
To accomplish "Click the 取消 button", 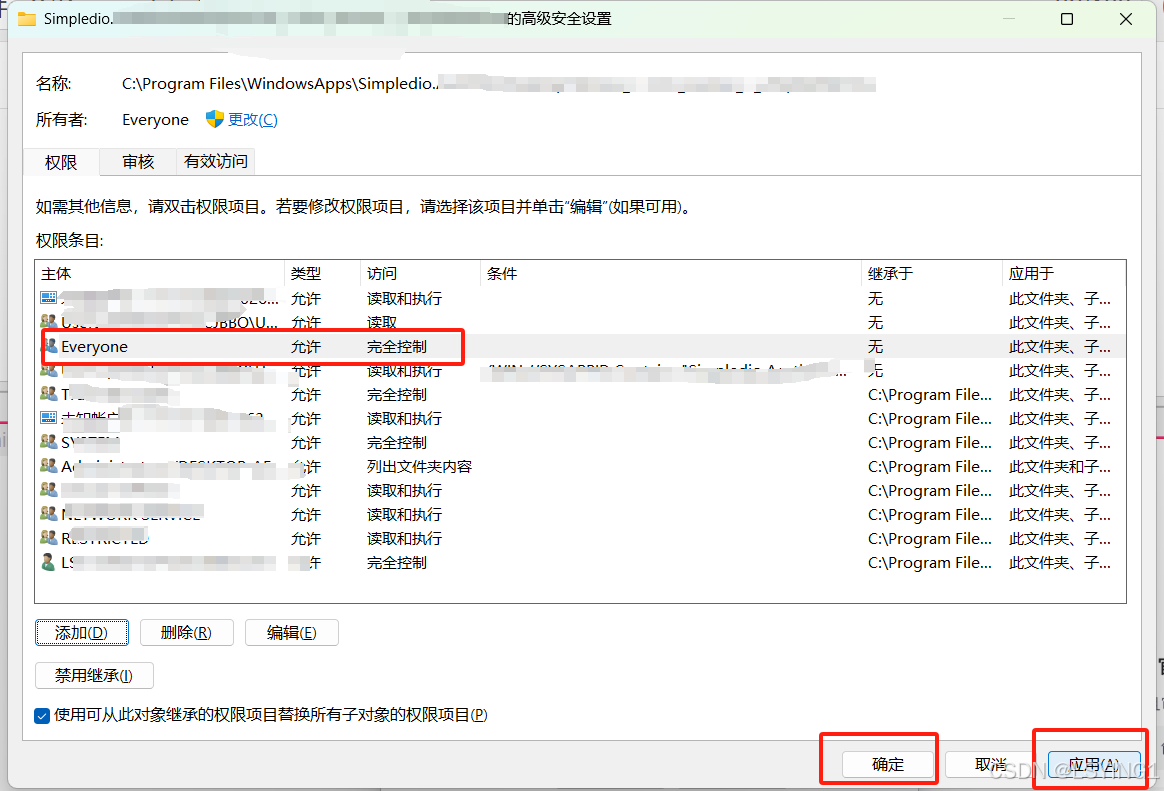I will [991, 764].
